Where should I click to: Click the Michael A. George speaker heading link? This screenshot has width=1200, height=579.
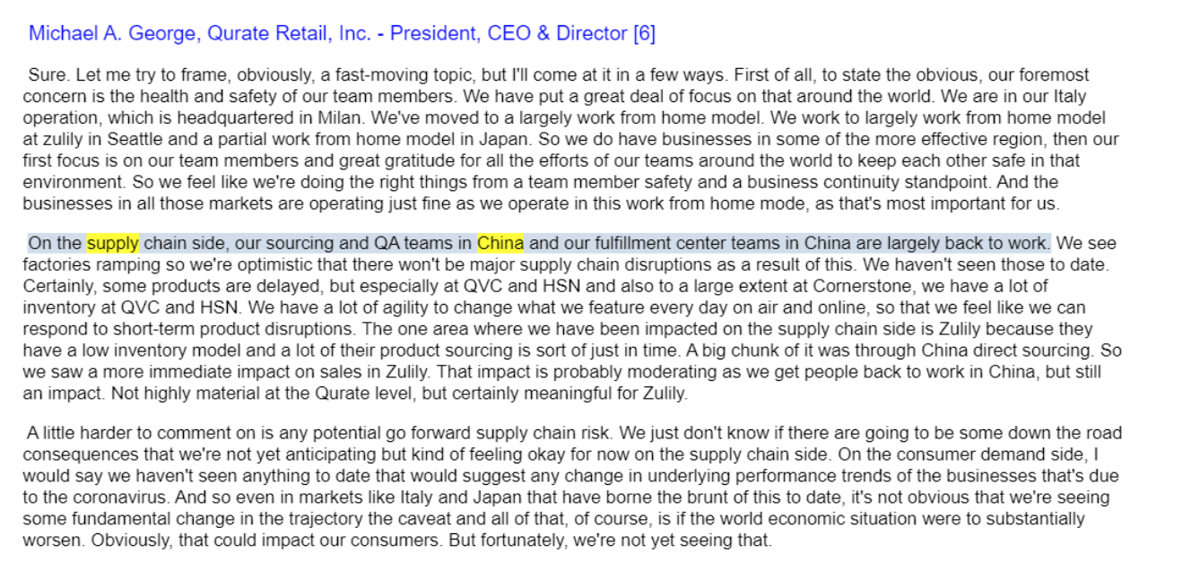(x=342, y=33)
